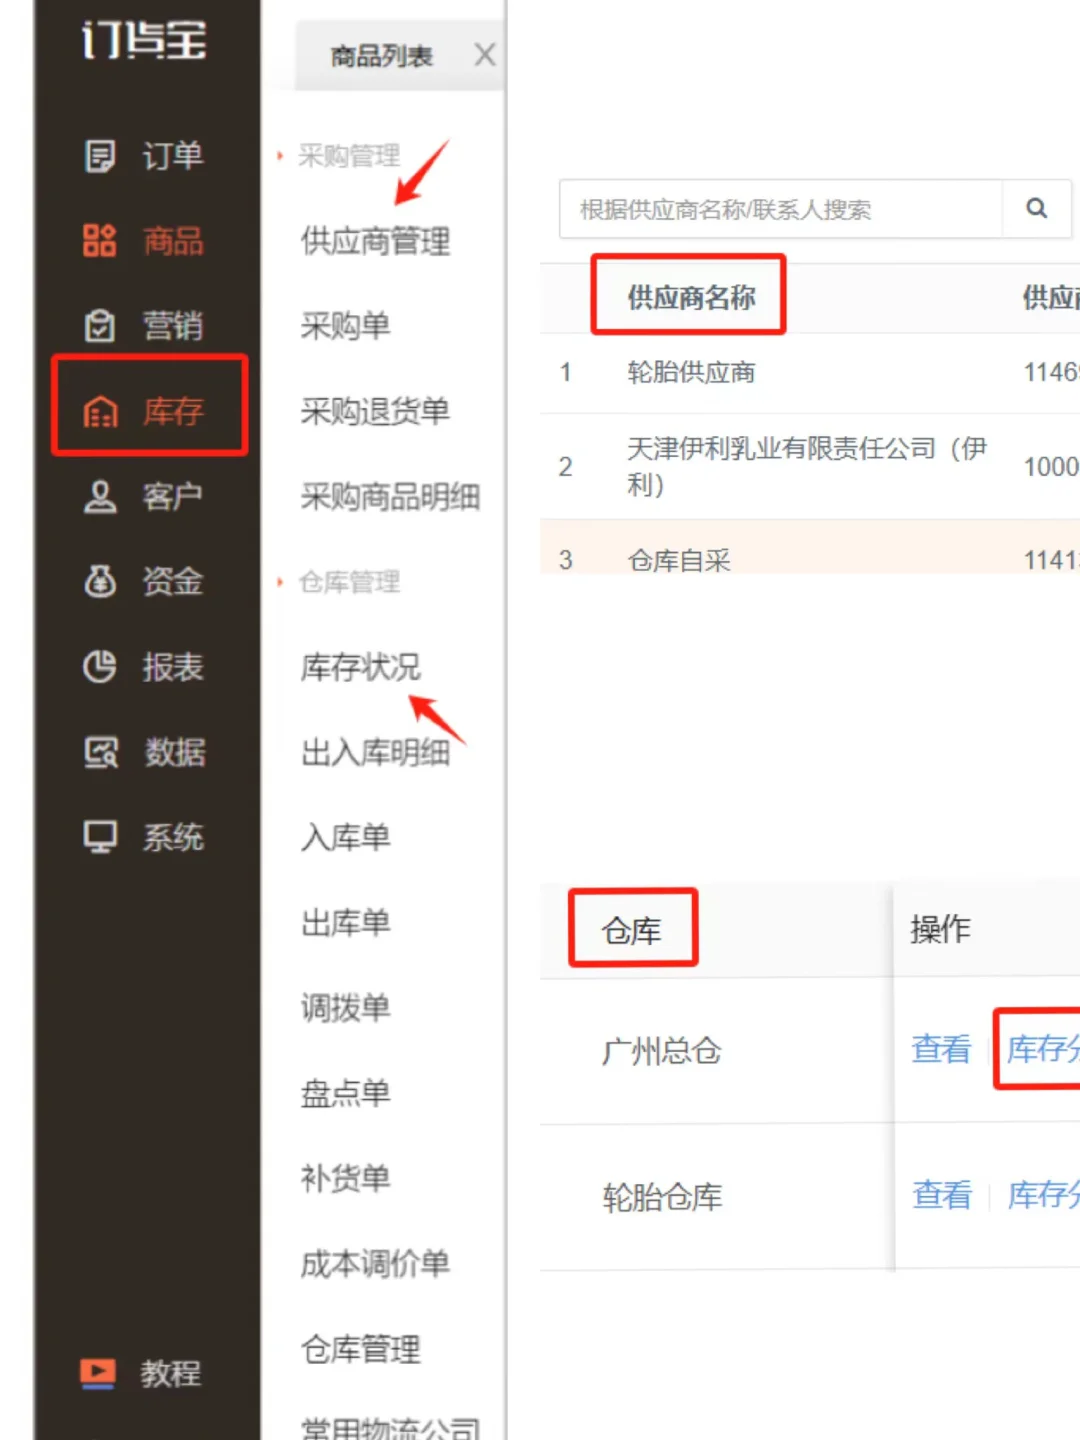Click the 营销 sidebar icon
This screenshot has height=1440, width=1080.
pos(98,326)
